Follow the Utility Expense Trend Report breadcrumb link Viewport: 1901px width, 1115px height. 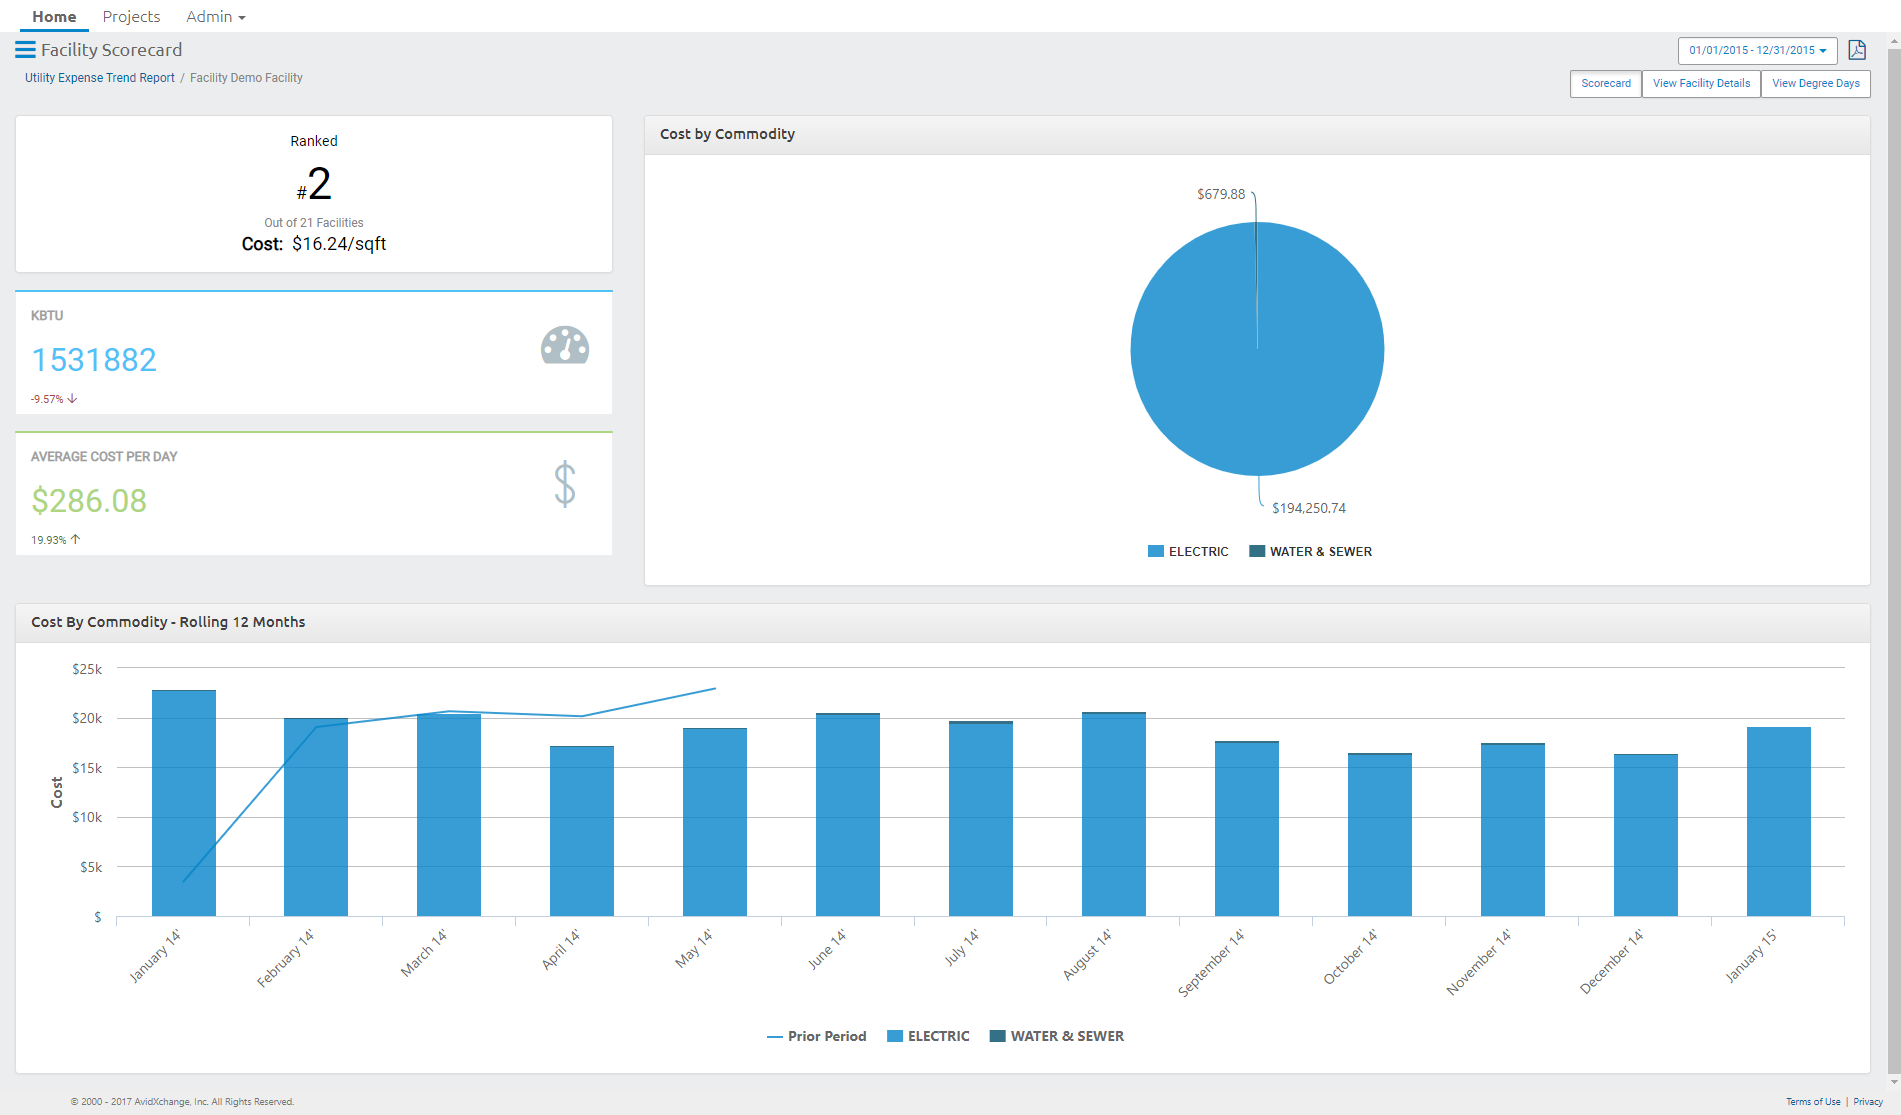pyautogui.click(x=100, y=78)
